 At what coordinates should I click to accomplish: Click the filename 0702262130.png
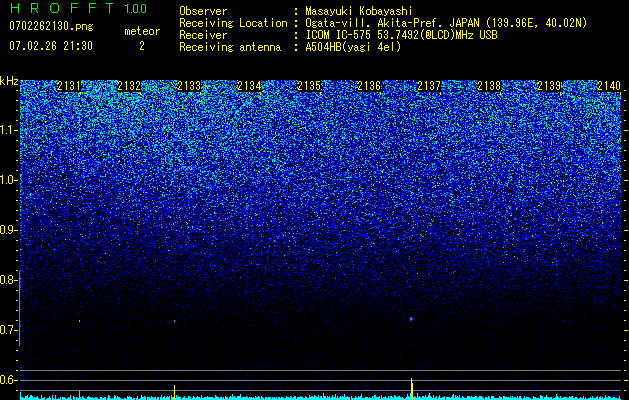[x=51, y=26]
